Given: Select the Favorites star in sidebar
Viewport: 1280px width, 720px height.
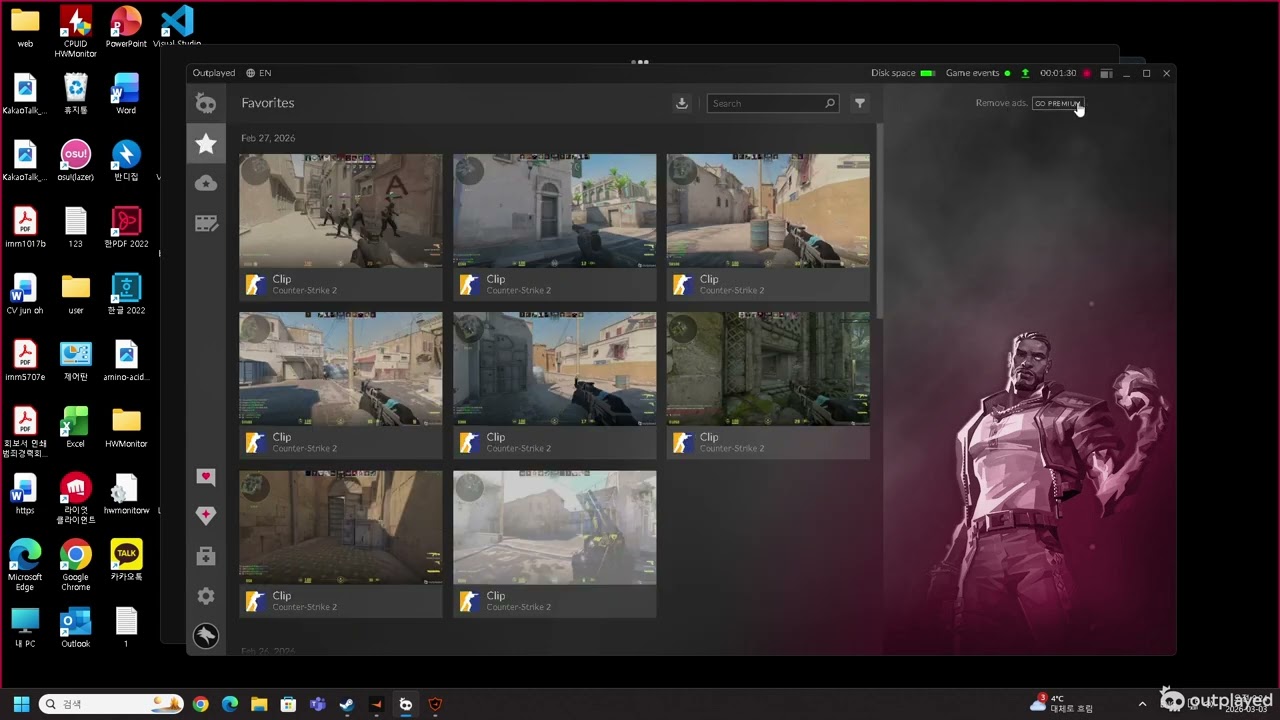Looking at the screenshot, I should tap(206, 144).
